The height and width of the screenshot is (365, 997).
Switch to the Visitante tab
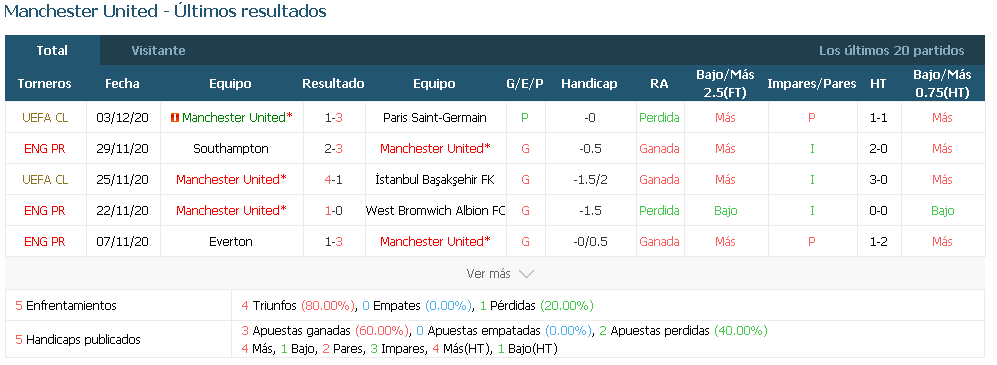pyautogui.click(x=158, y=50)
